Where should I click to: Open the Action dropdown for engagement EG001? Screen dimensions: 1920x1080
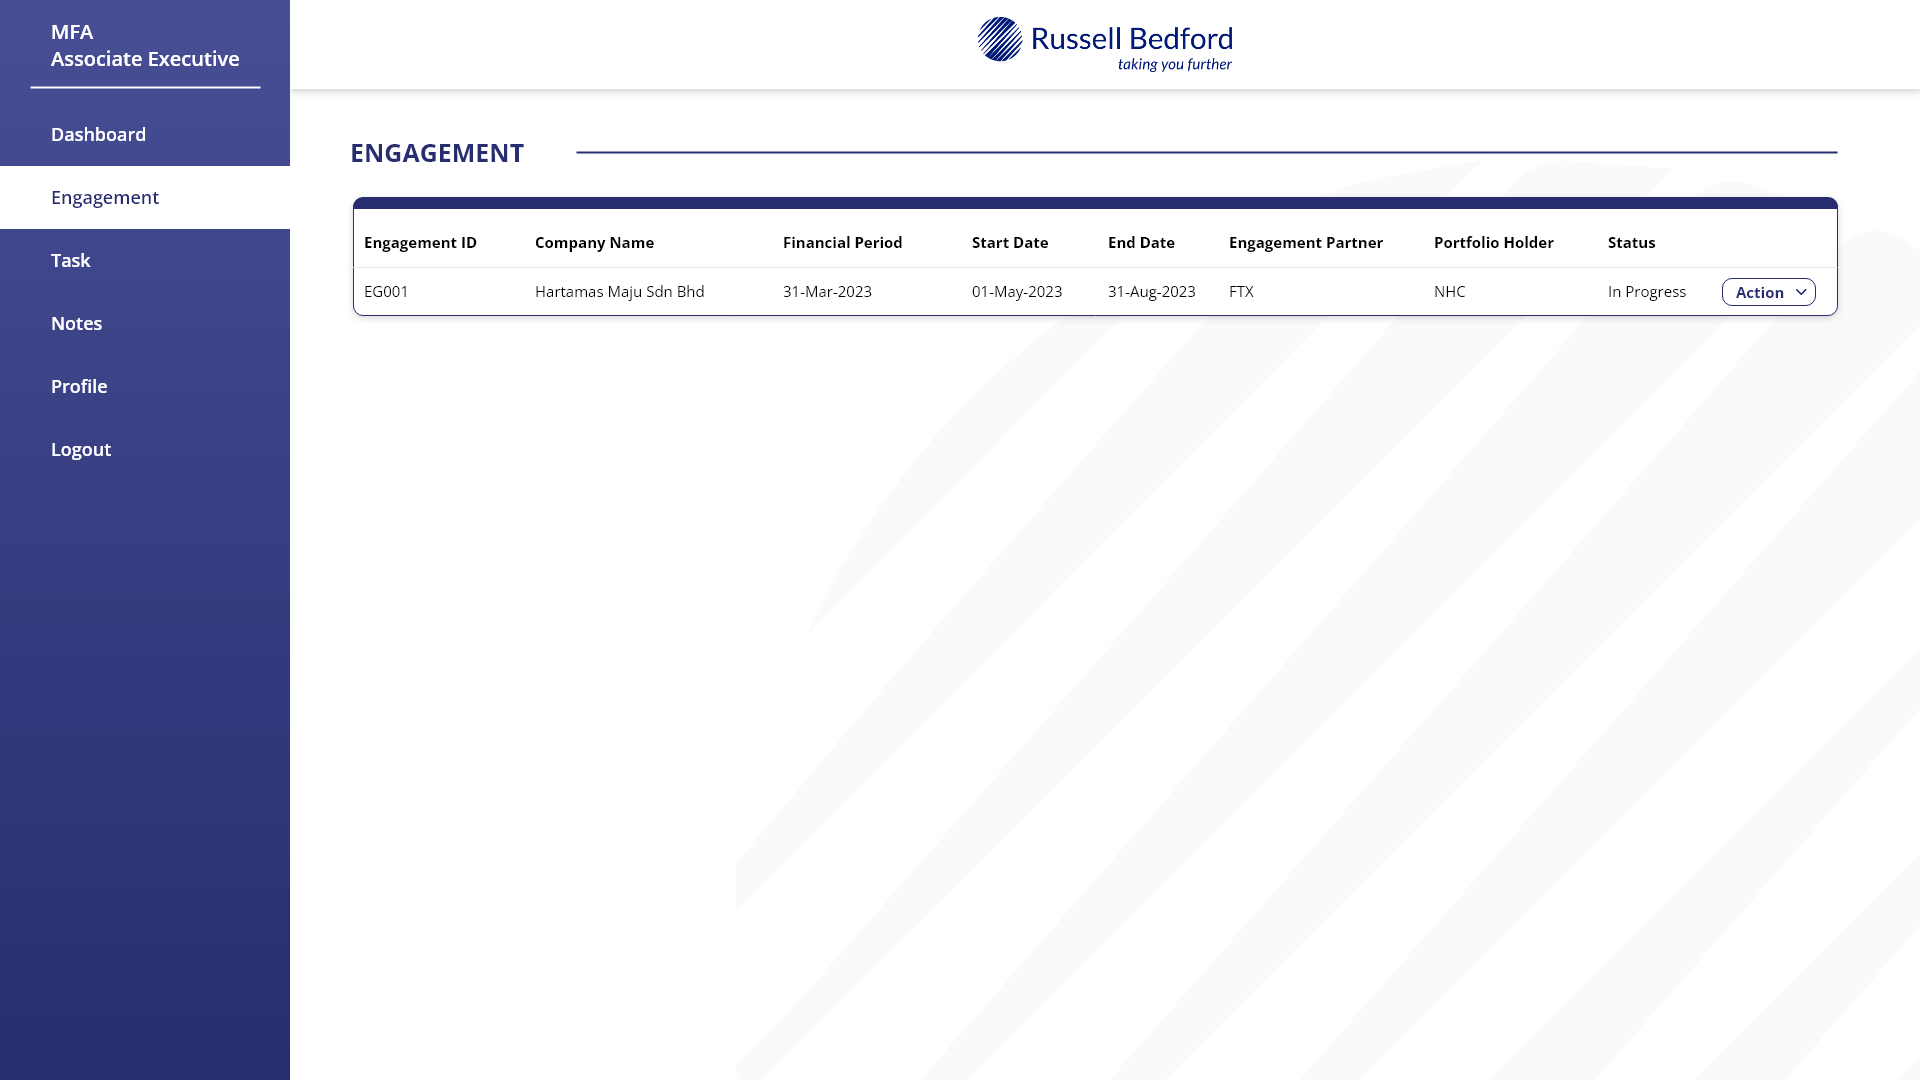tap(1768, 292)
